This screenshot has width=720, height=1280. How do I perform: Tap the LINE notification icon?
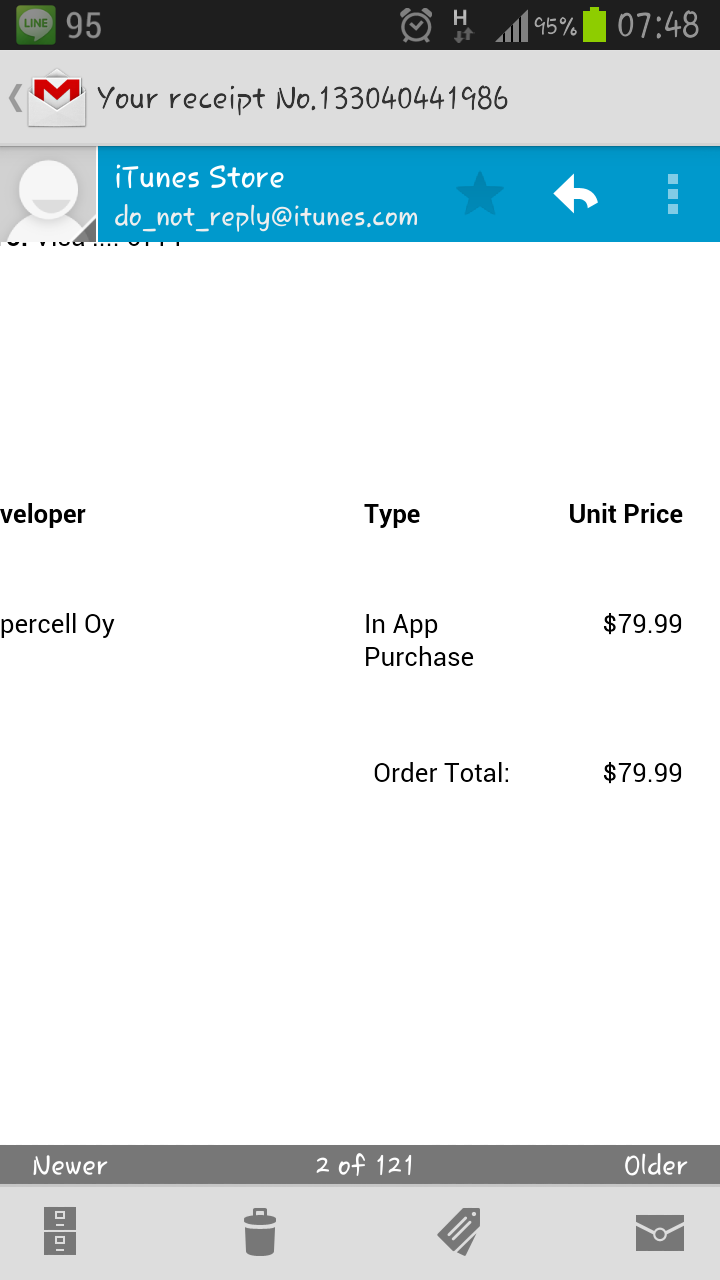(x=35, y=24)
